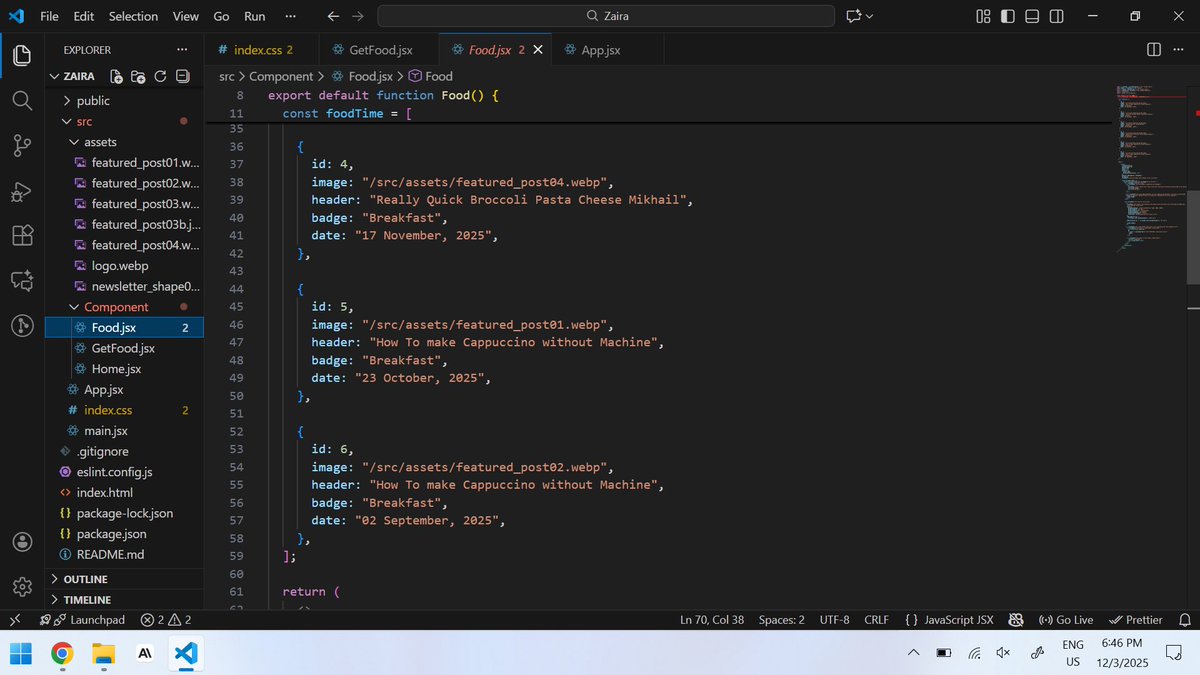Open Manage settings gear

coord(21,586)
